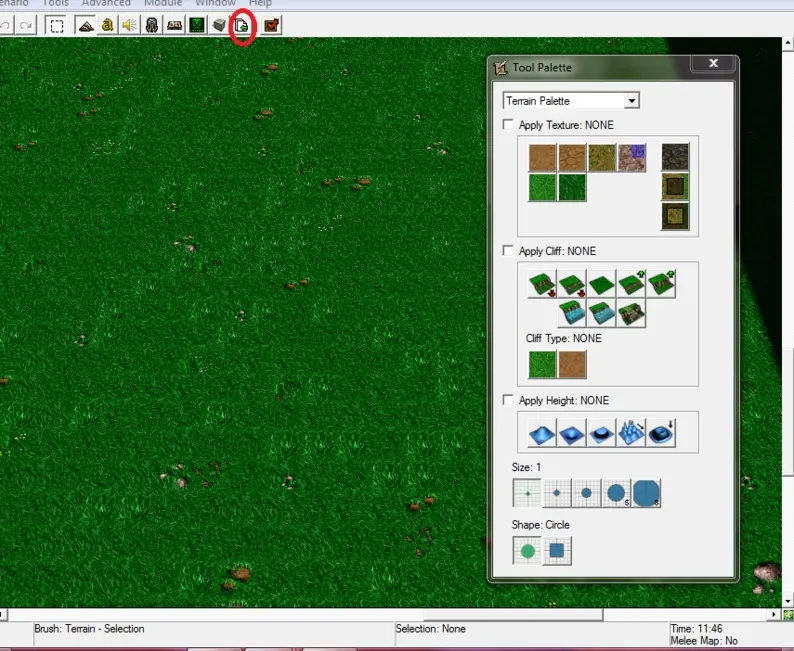Click the 'Selection: None' status text

430,629
